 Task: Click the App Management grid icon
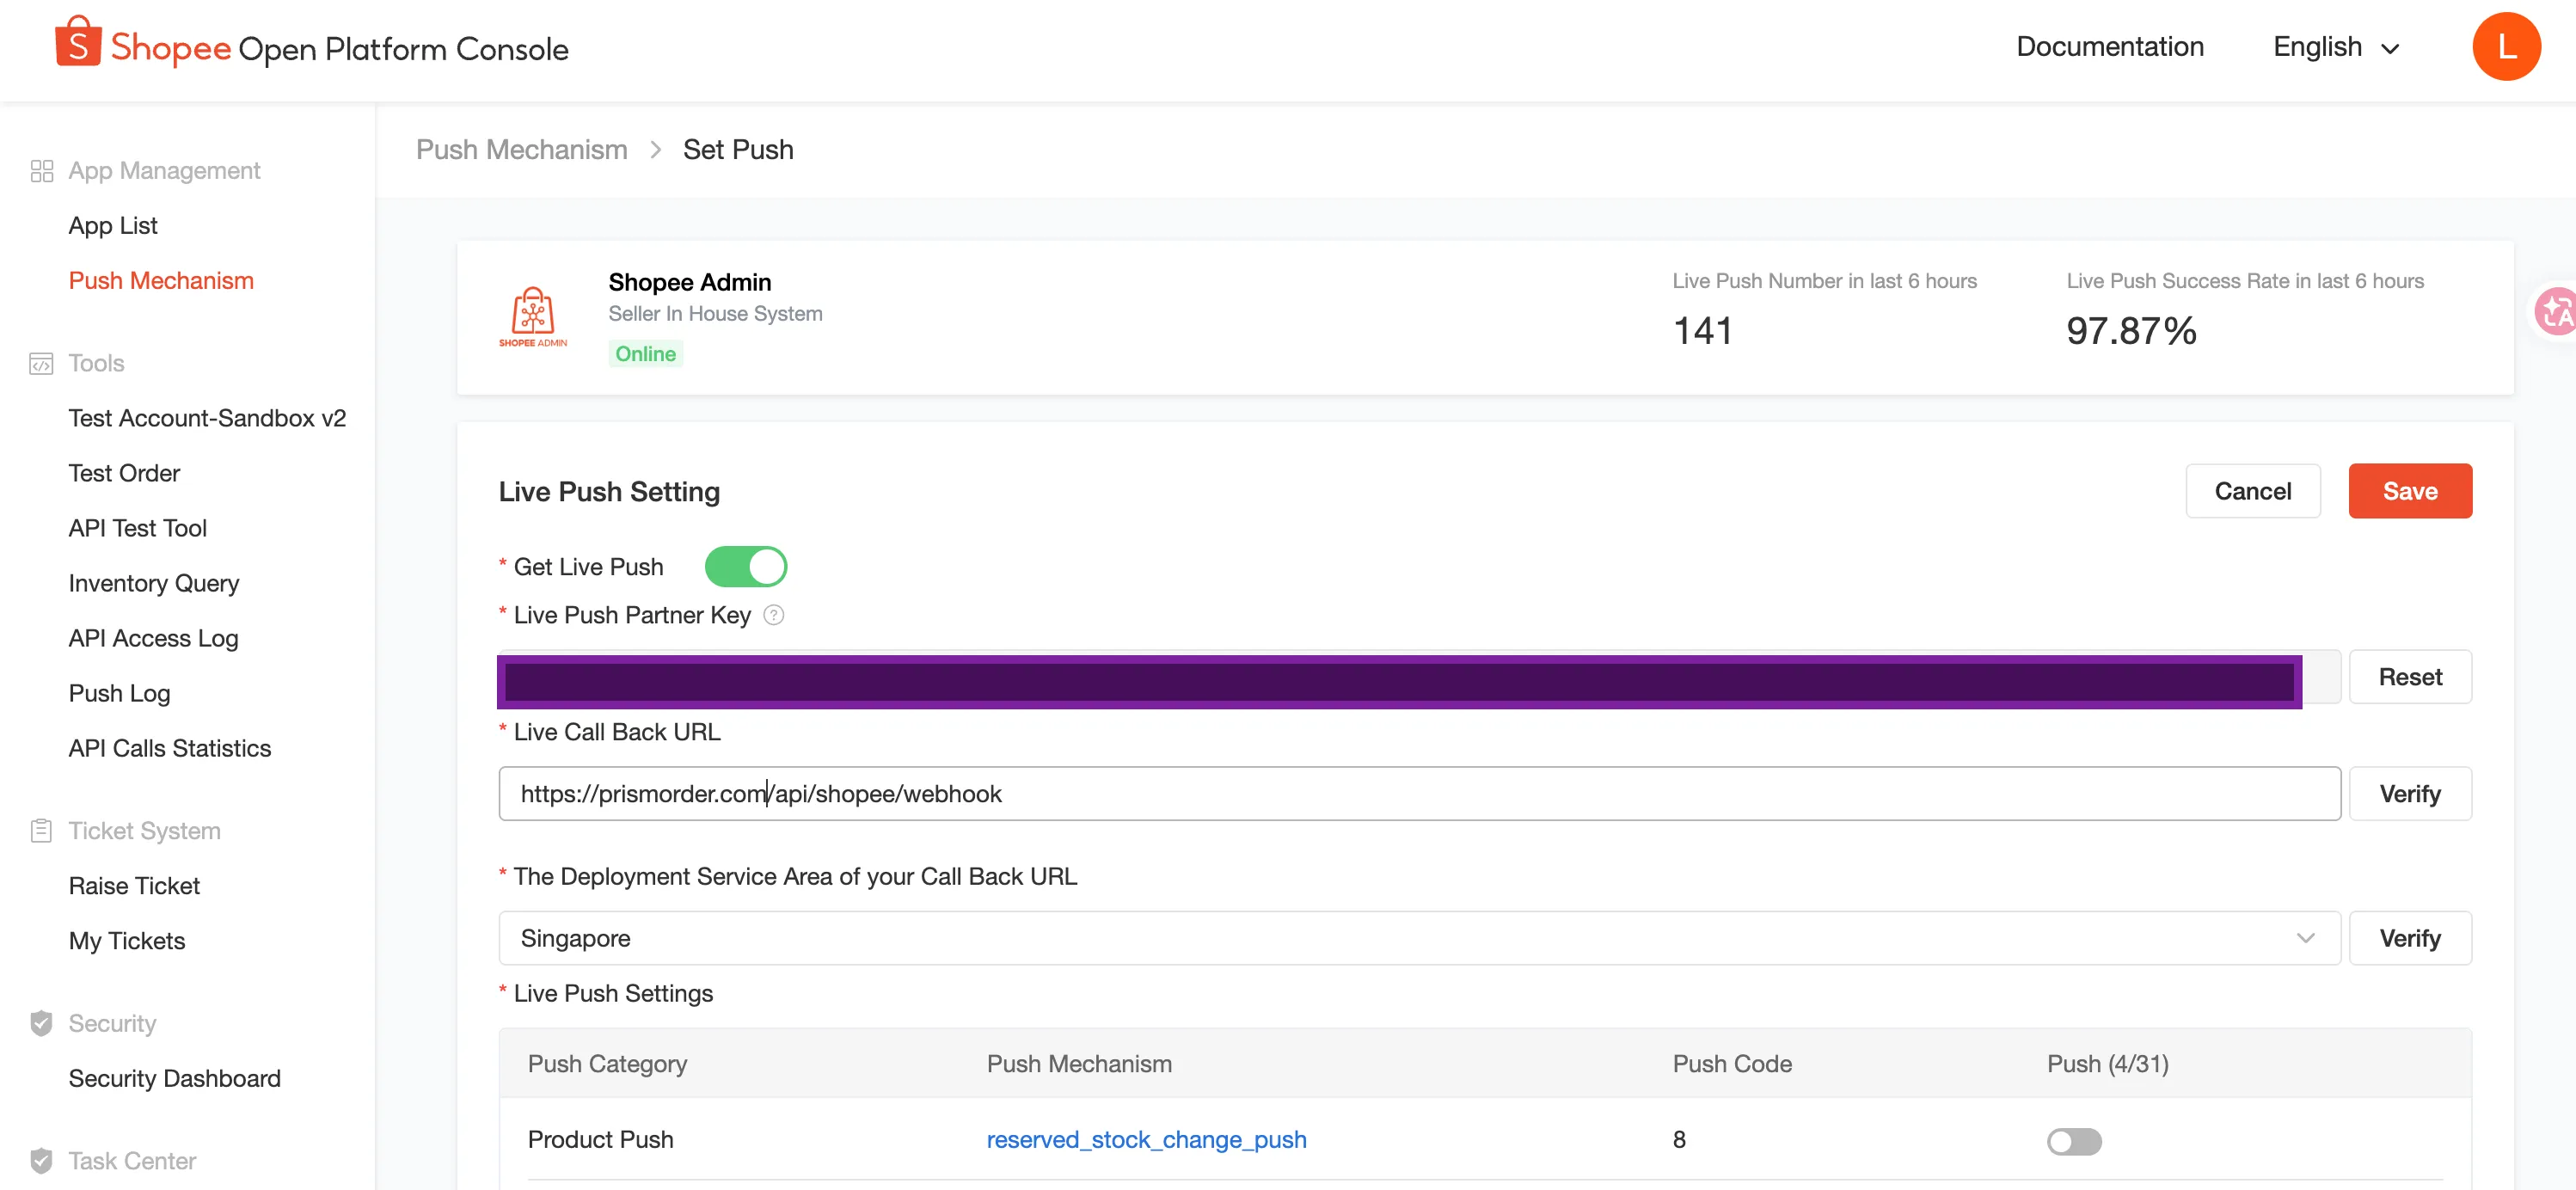[x=42, y=171]
